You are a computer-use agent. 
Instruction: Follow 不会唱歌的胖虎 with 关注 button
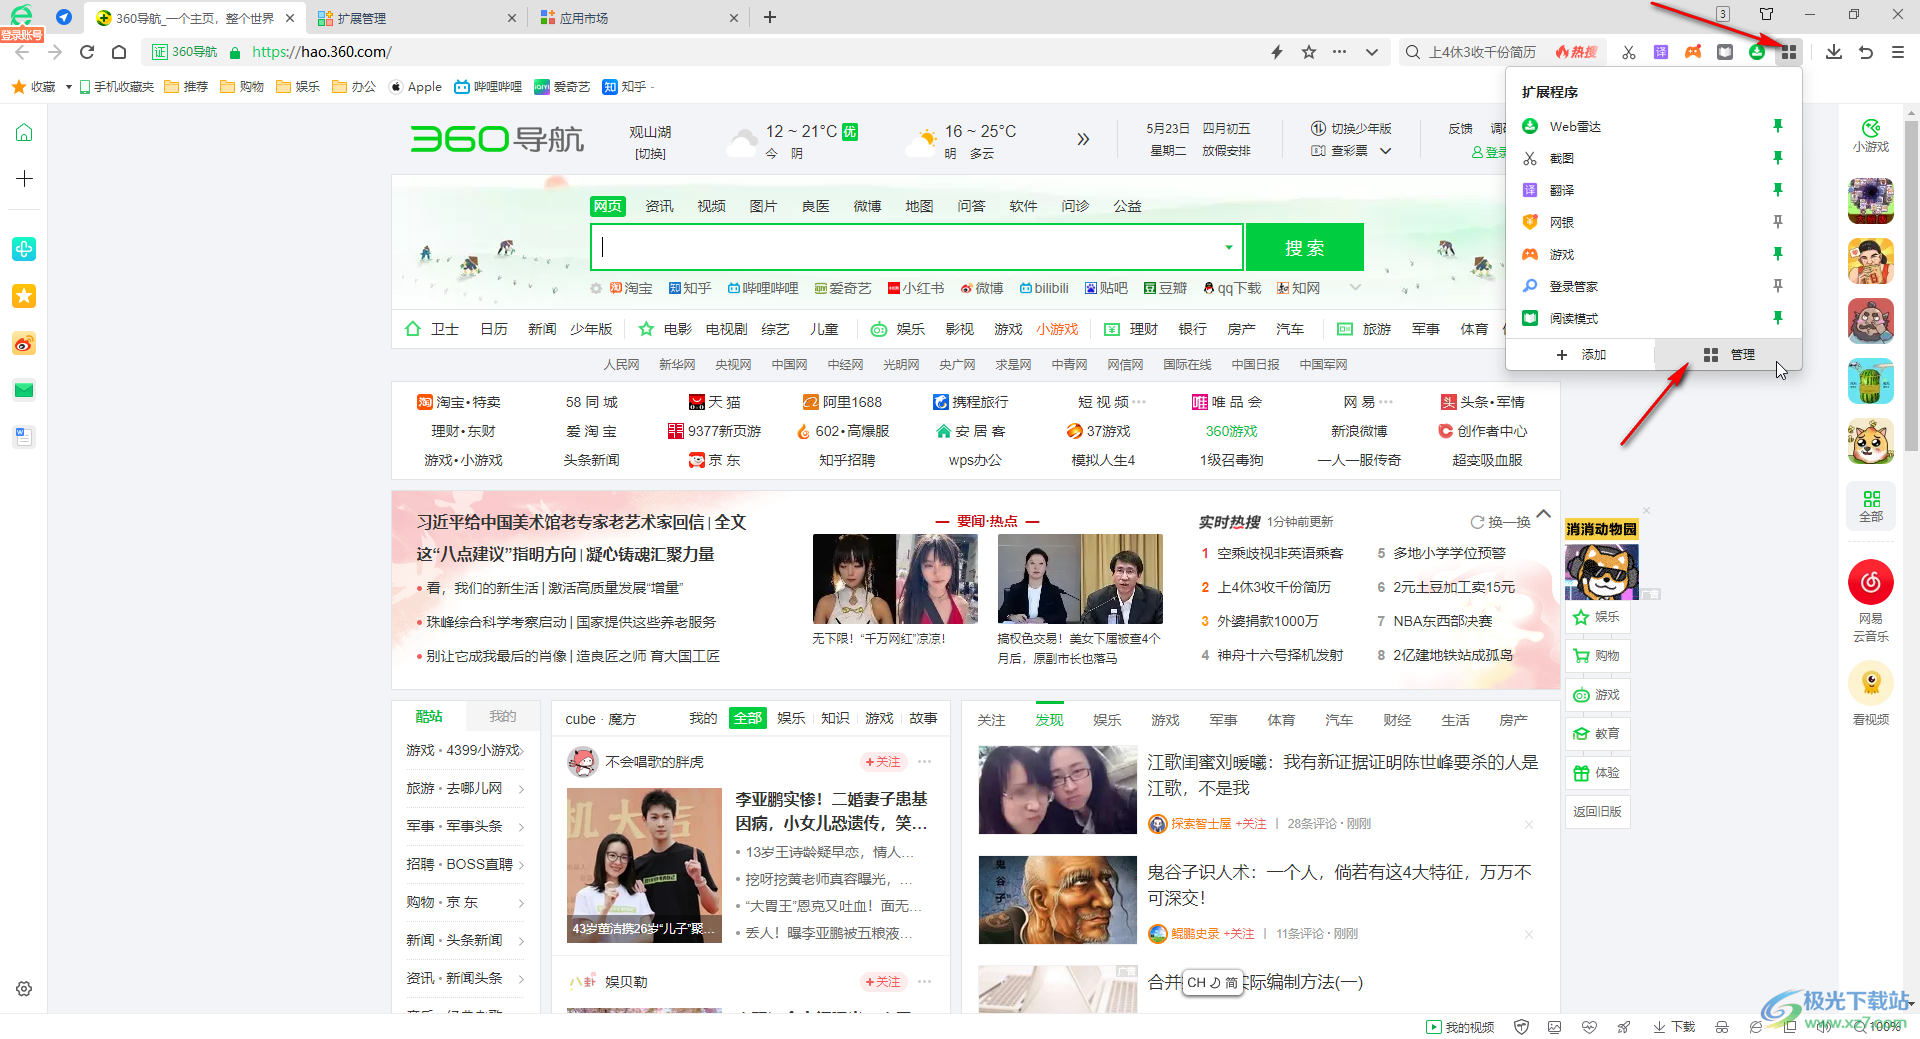pos(883,762)
